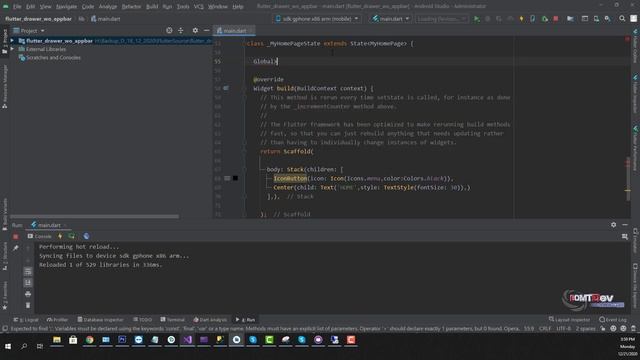Viewport: 640px width, 360px height.
Task: Click hot reload lightning icon in Run panel
Action: tap(60, 236)
